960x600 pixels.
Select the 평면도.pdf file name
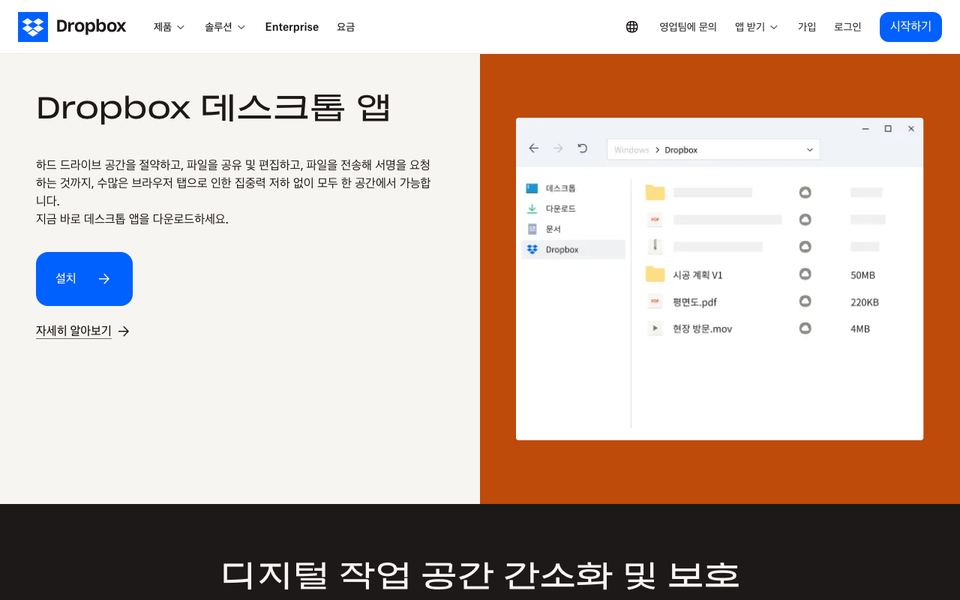694,302
